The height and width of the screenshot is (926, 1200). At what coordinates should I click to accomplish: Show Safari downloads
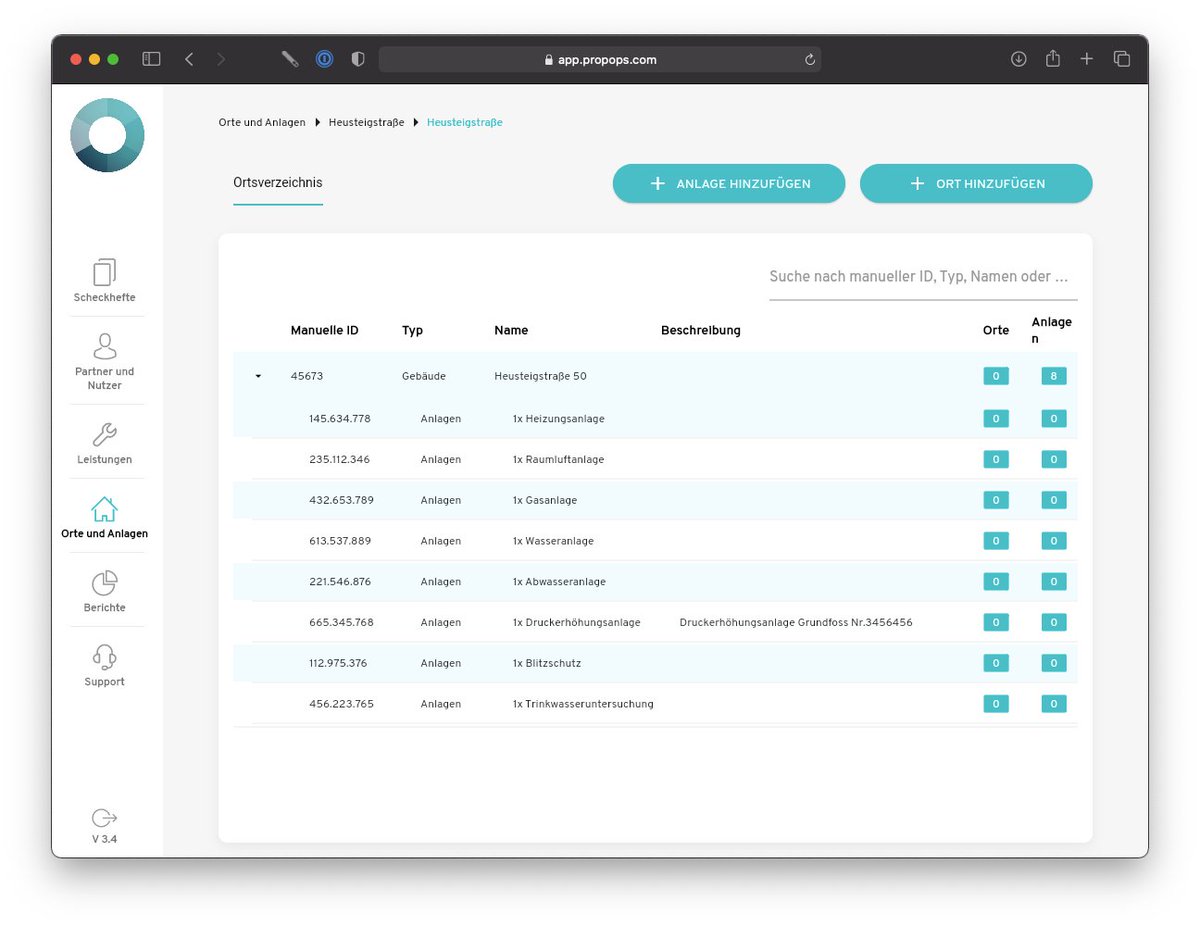pos(1019,59)
